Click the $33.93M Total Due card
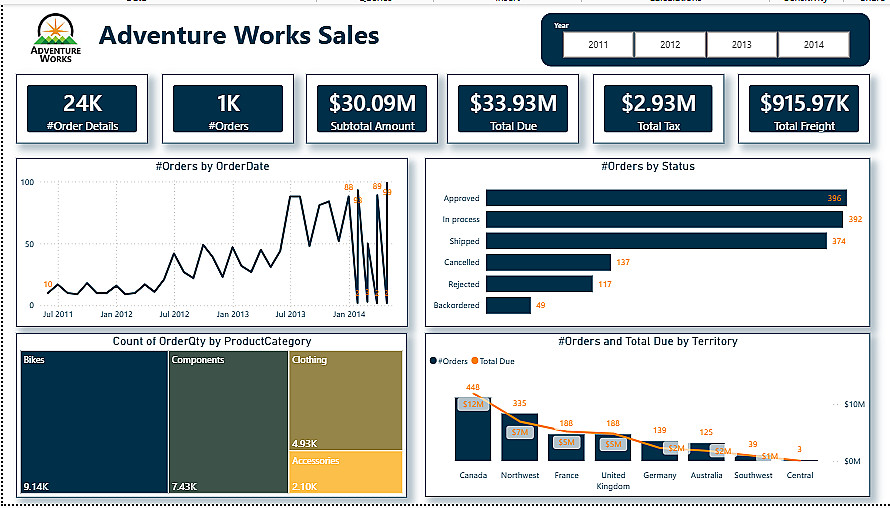The width and height of the screenshot is (890, 508). tap(513, 109)
